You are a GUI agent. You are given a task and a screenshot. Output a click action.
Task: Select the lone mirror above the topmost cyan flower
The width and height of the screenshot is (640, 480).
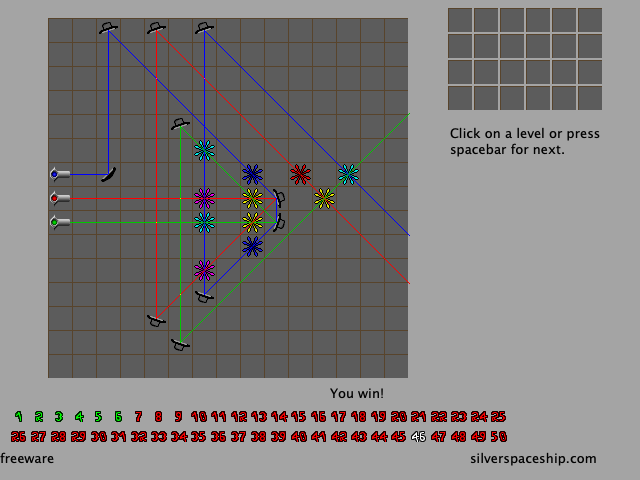click(180, 124)
